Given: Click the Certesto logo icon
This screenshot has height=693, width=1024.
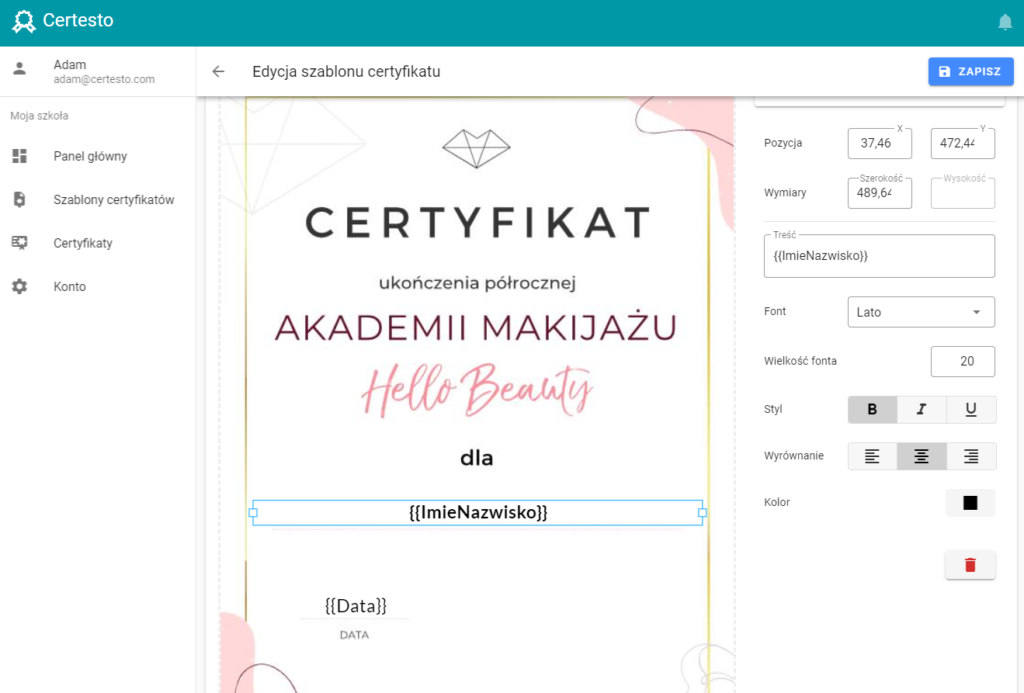Looking at the screenshot, I should pyautogui.click(x=24, y=21).
